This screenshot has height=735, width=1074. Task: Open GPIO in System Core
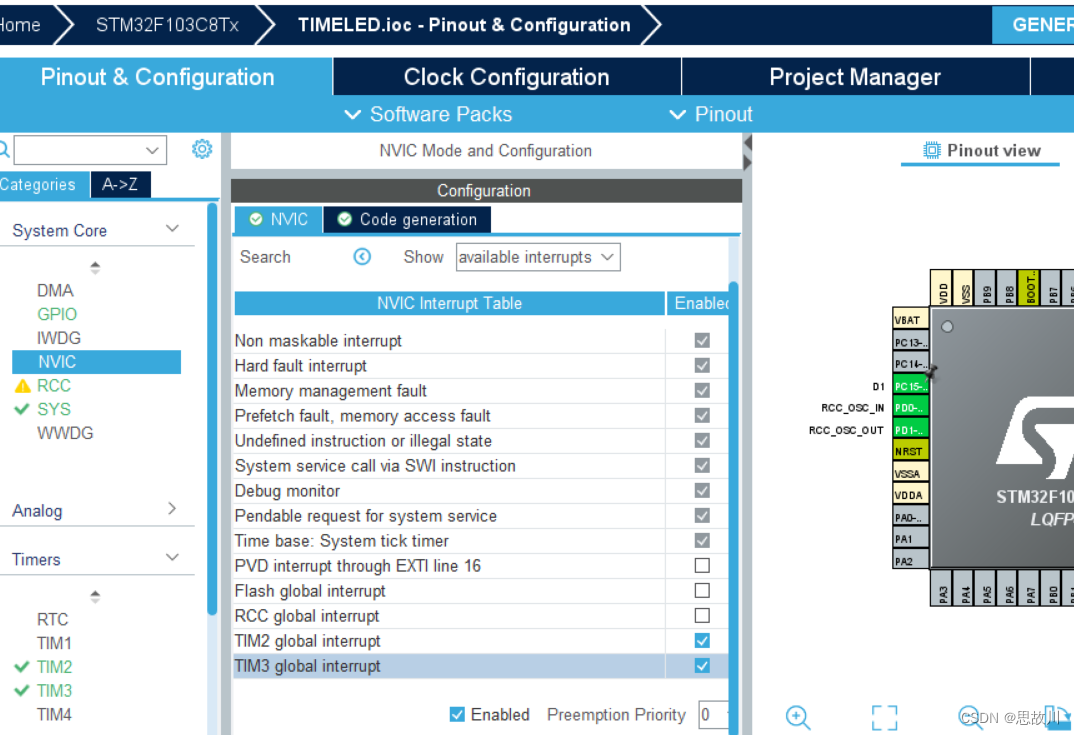pyautogui.click(x=57, y=314)
